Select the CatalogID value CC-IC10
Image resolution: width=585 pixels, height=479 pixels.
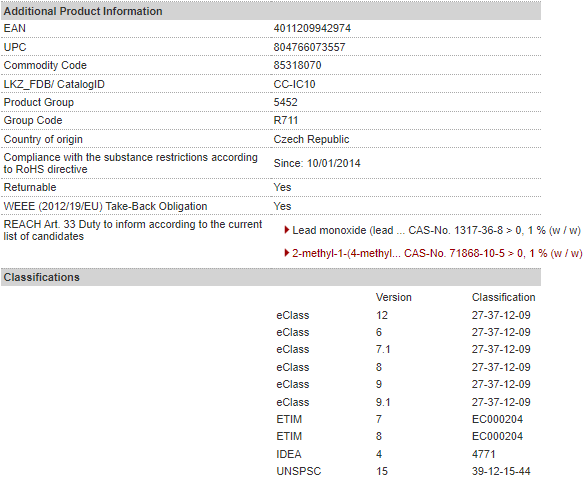pyautogui.click(x=294, y=84)
